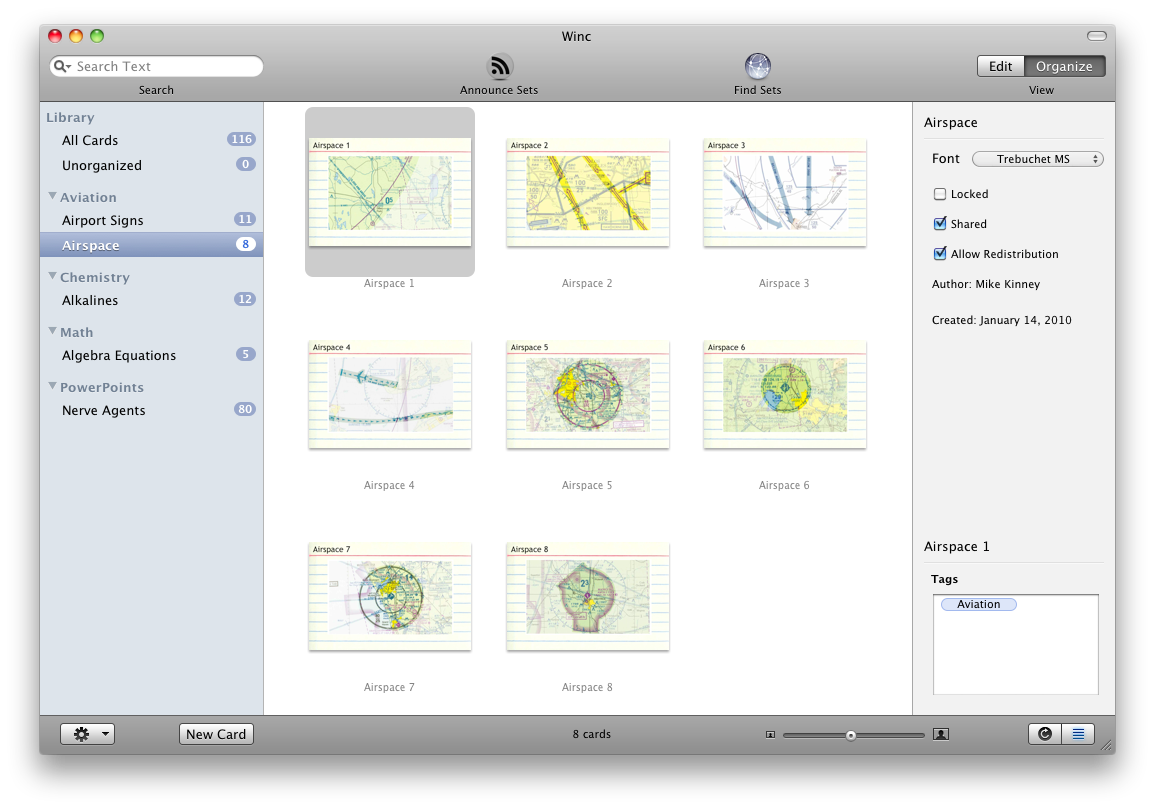Open the Announce Sets RSS icon

(499, 66)
